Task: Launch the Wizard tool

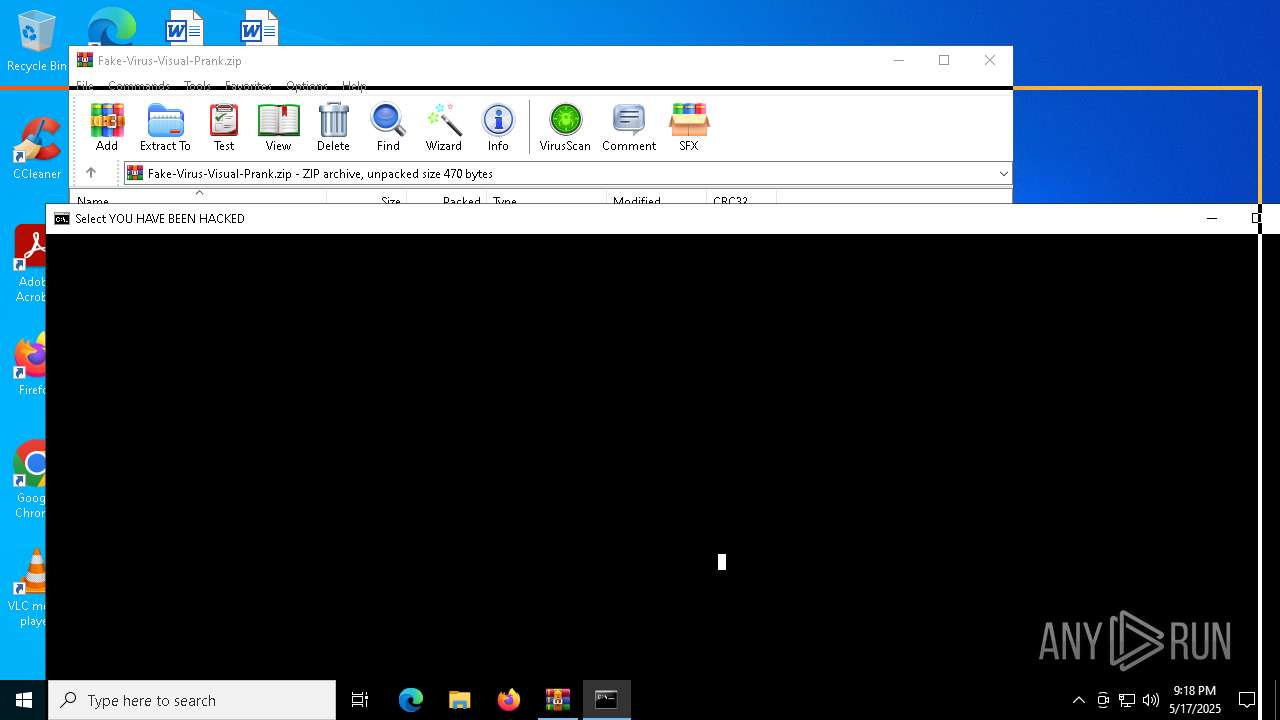Action: pyautogui.click(x=443, y=127)
